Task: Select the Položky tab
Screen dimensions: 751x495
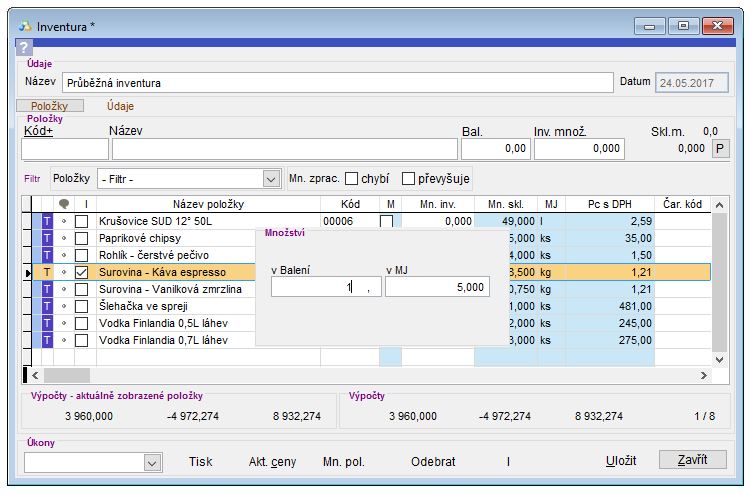Action: pos(49,105)
